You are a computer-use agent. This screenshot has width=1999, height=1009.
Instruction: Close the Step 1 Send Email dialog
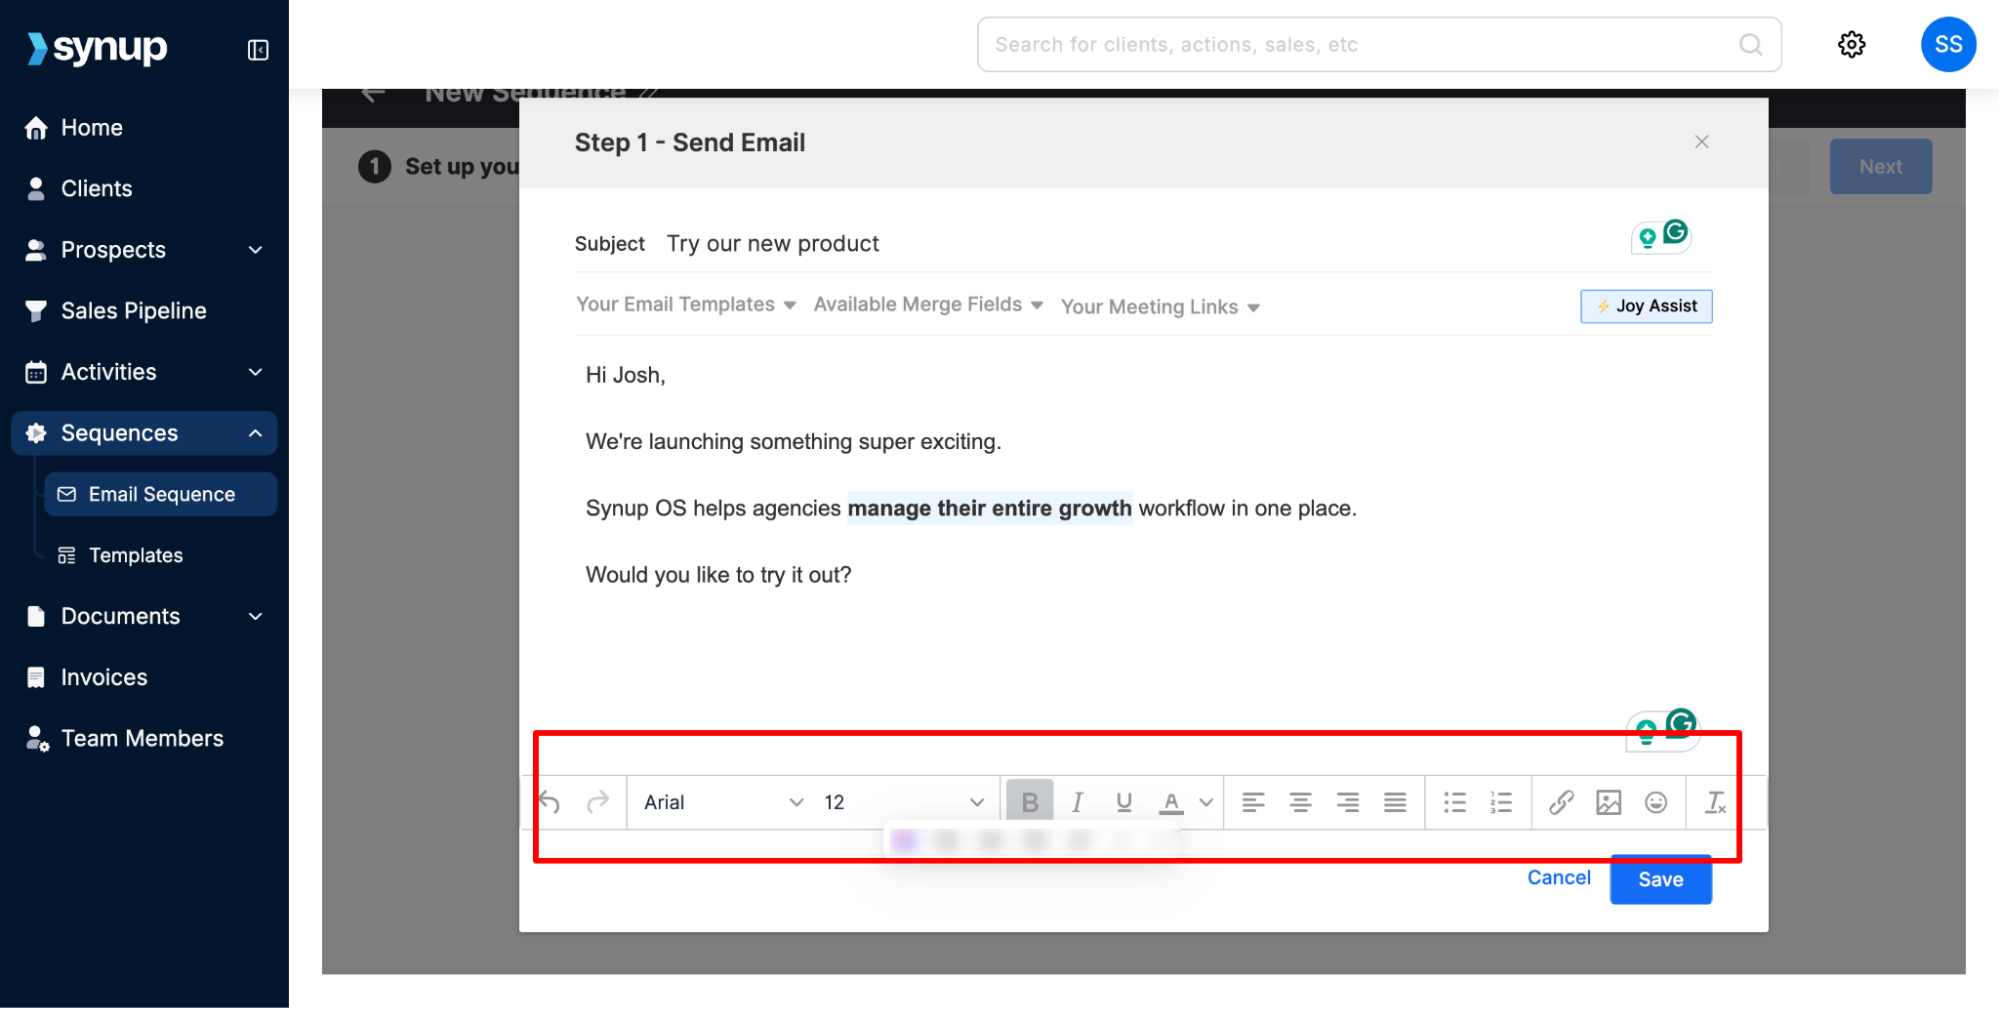click(1701, 142)
